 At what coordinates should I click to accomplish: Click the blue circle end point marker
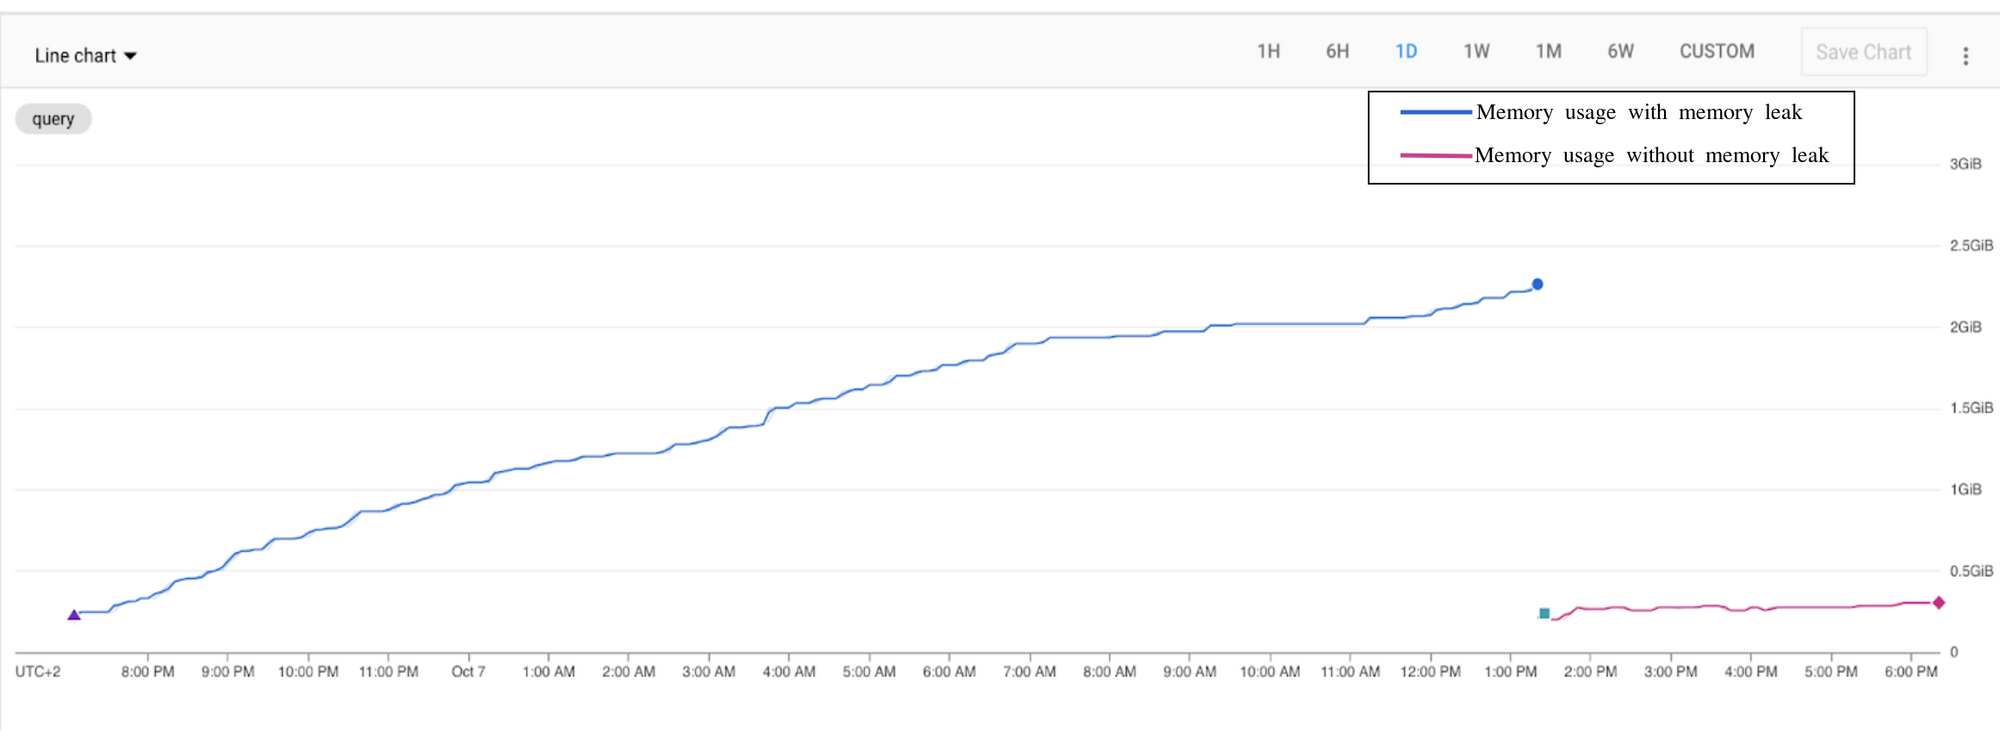pos(1537,284)
